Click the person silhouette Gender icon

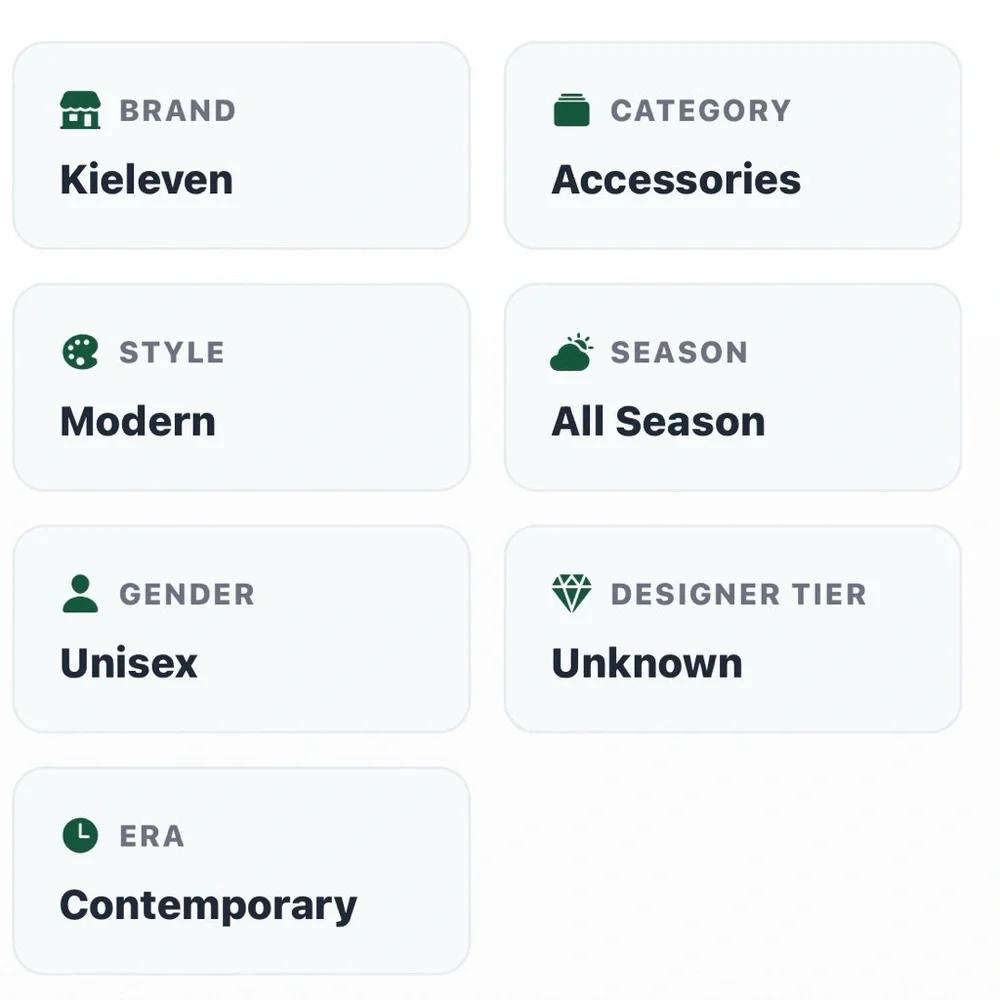80,594
